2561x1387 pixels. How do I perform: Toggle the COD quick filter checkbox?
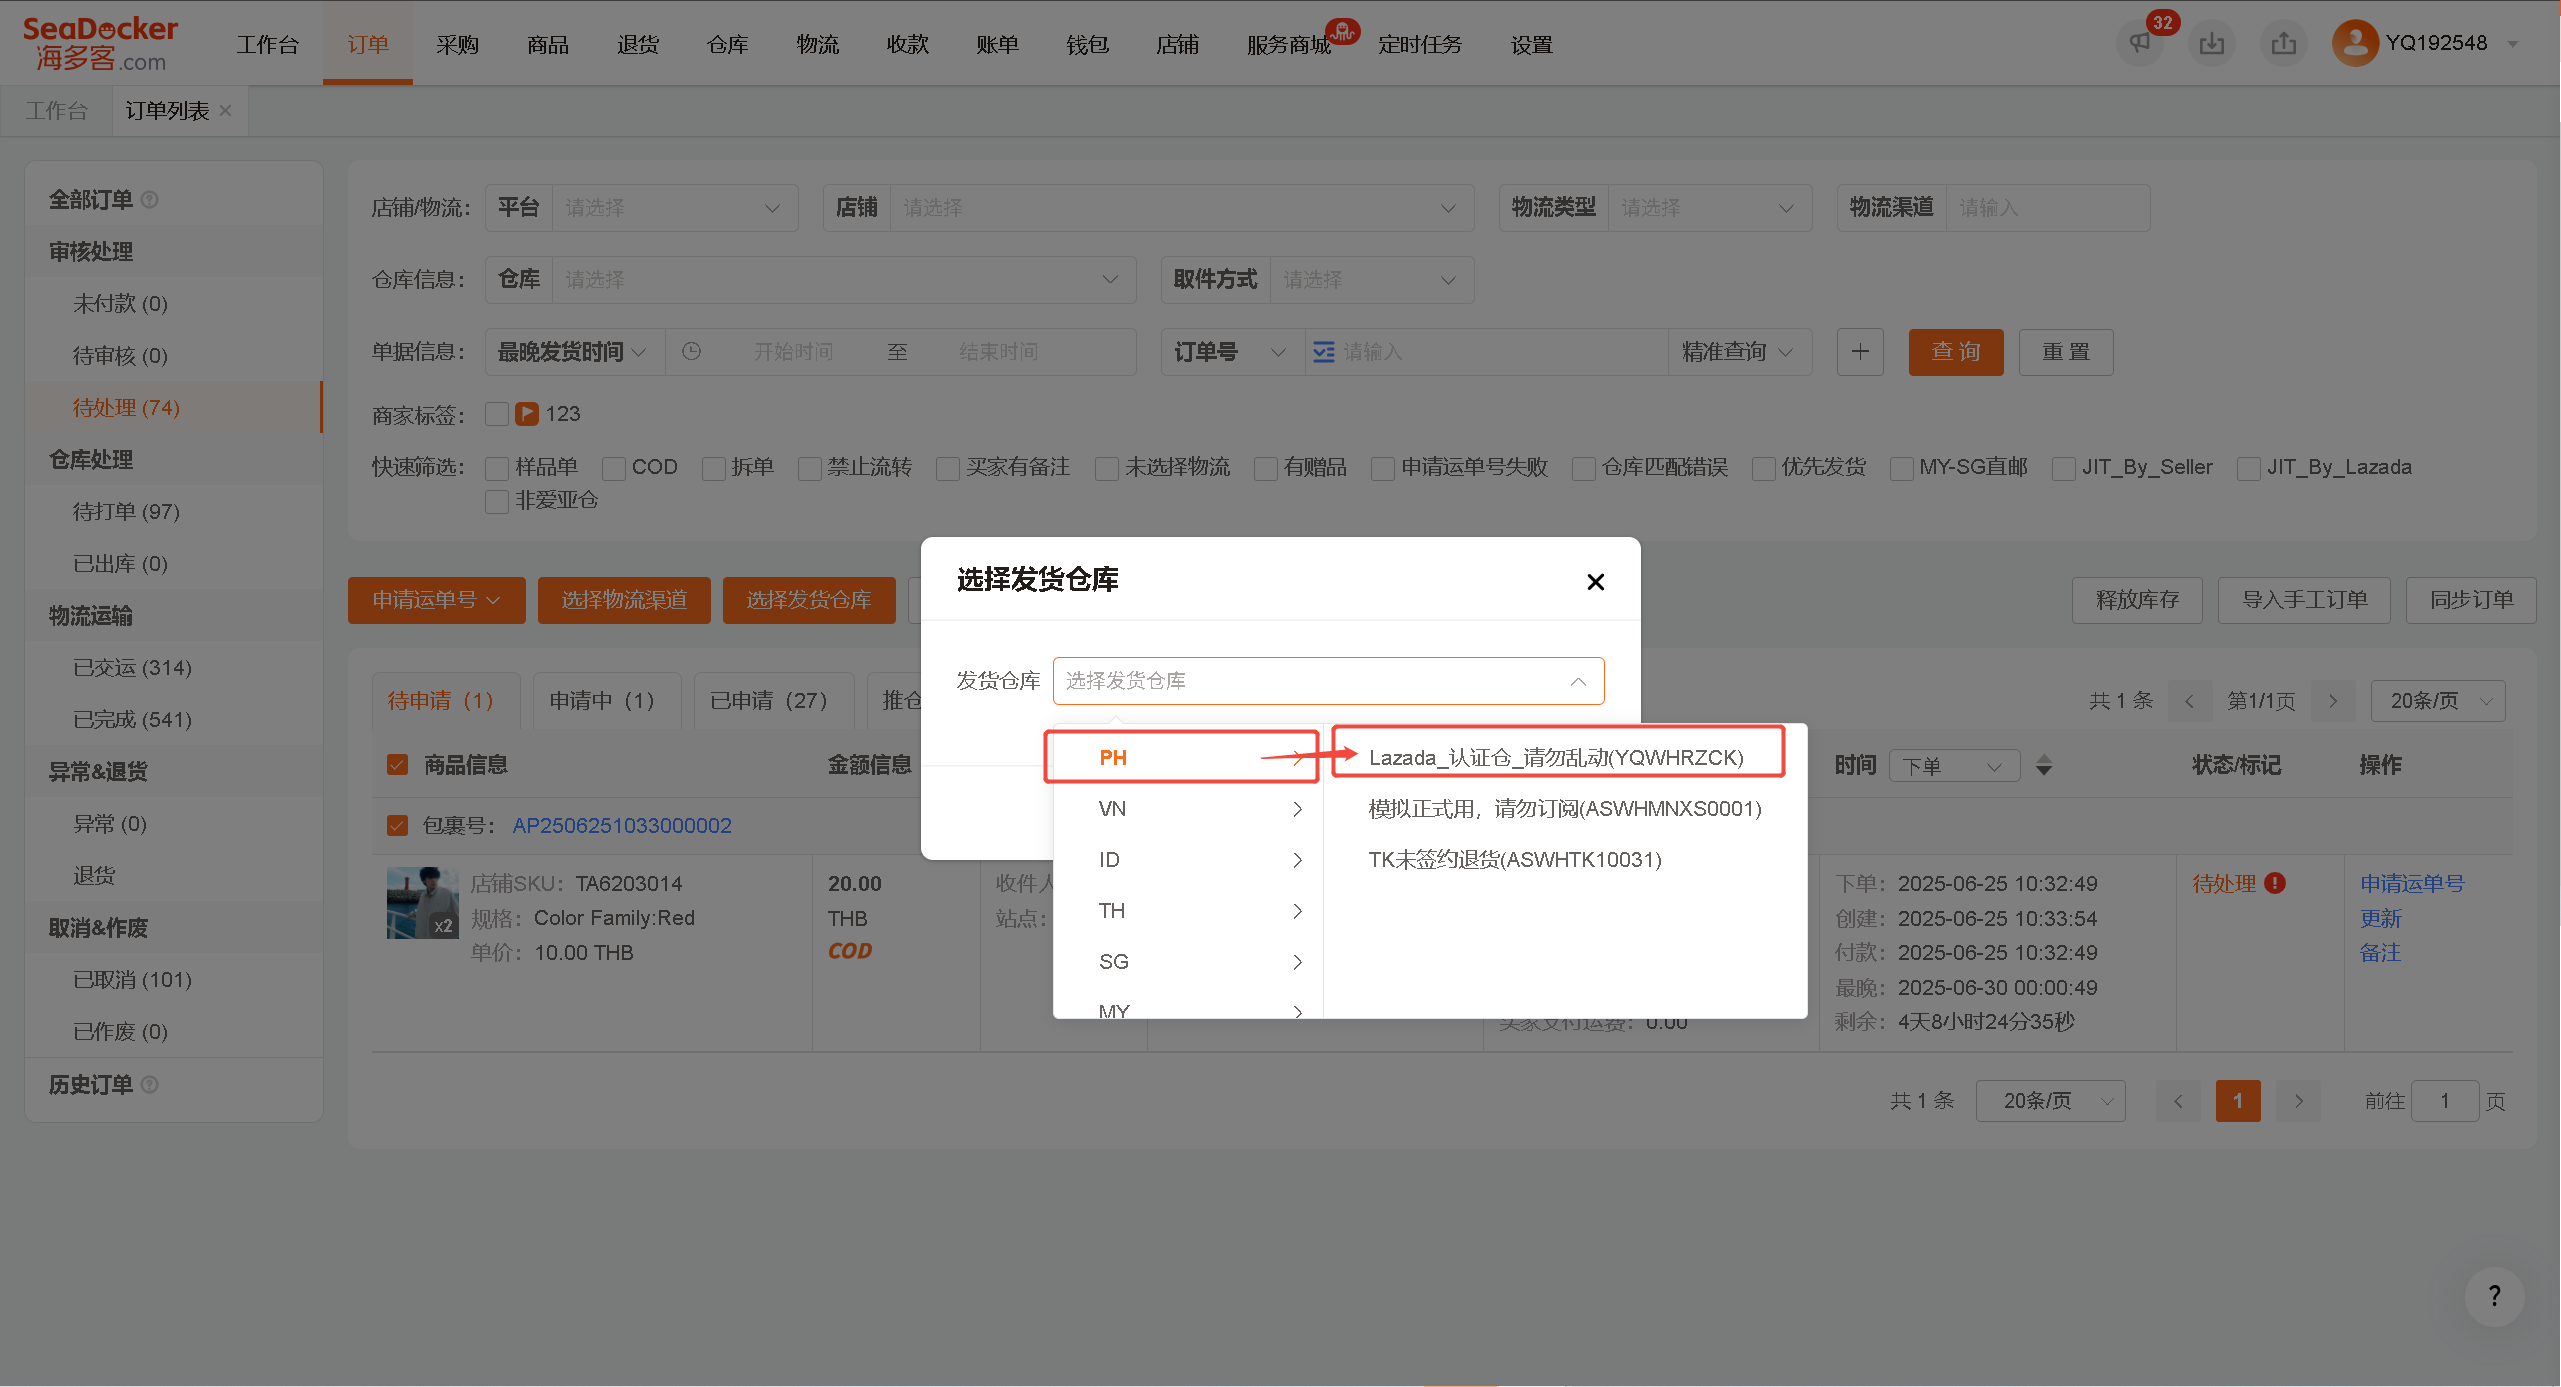pos(614,468)
